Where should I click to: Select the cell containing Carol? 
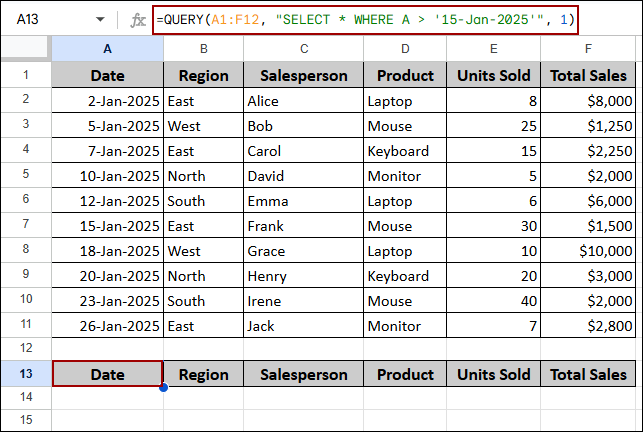(303, 151)
